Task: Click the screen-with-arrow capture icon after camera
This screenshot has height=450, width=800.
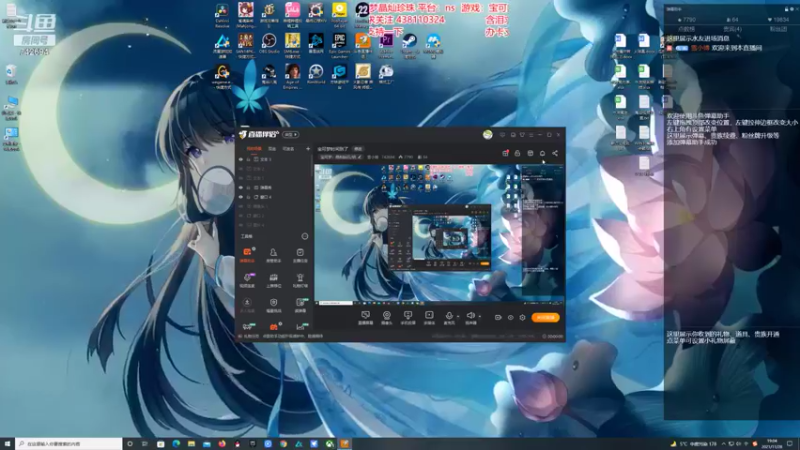Action: pos(408,315)
